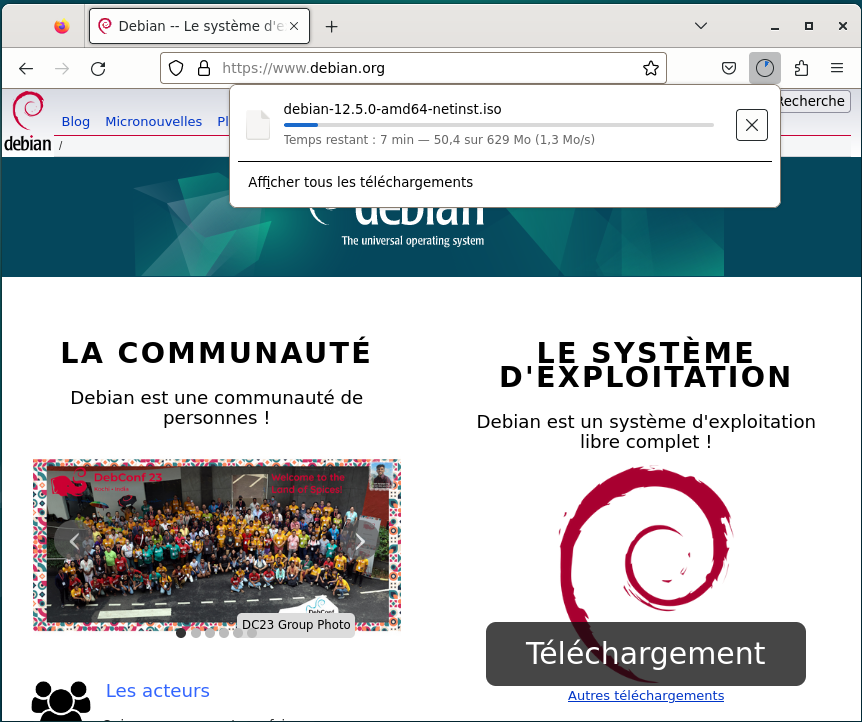Click the DC23 Group Photo caption
The height and width of the screenshot is (722, 862).
(296, 625)
